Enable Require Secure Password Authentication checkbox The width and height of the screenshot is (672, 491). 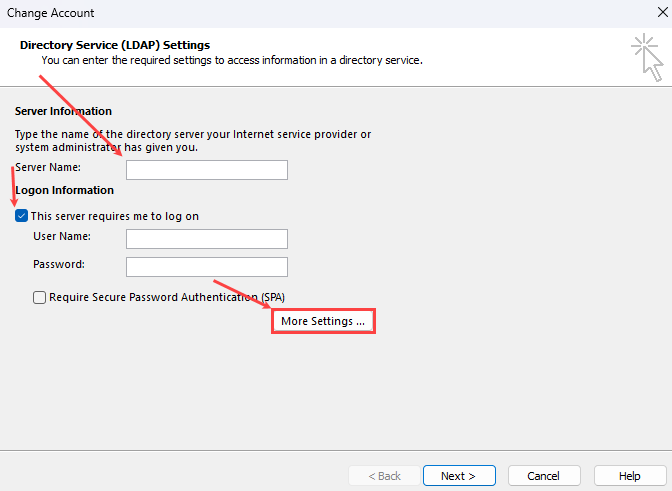click(40, 297)
